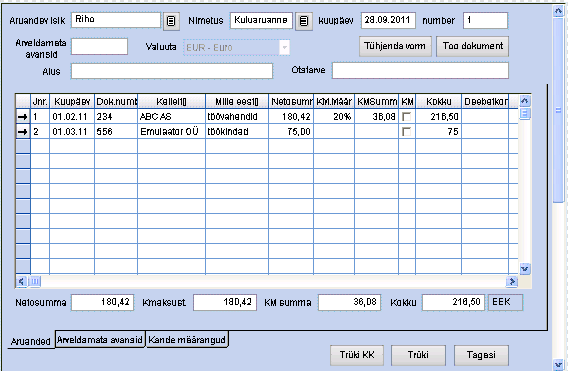Open lookup list next to Nimetus field

pyautogui.click(x=304, y=21)
